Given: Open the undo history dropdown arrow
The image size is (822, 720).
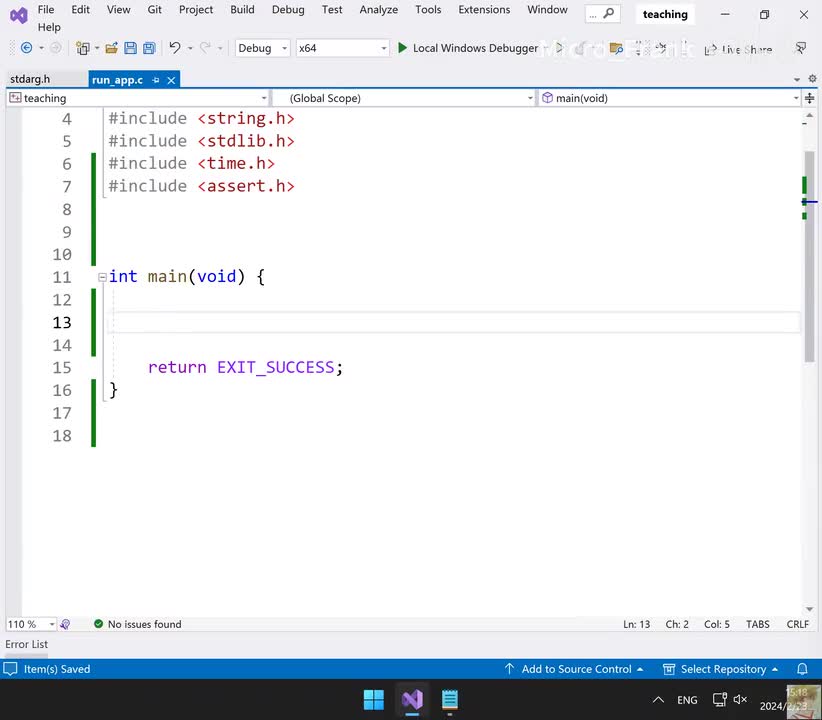Looking at the screenshot, I should click(x=190, y=49).
